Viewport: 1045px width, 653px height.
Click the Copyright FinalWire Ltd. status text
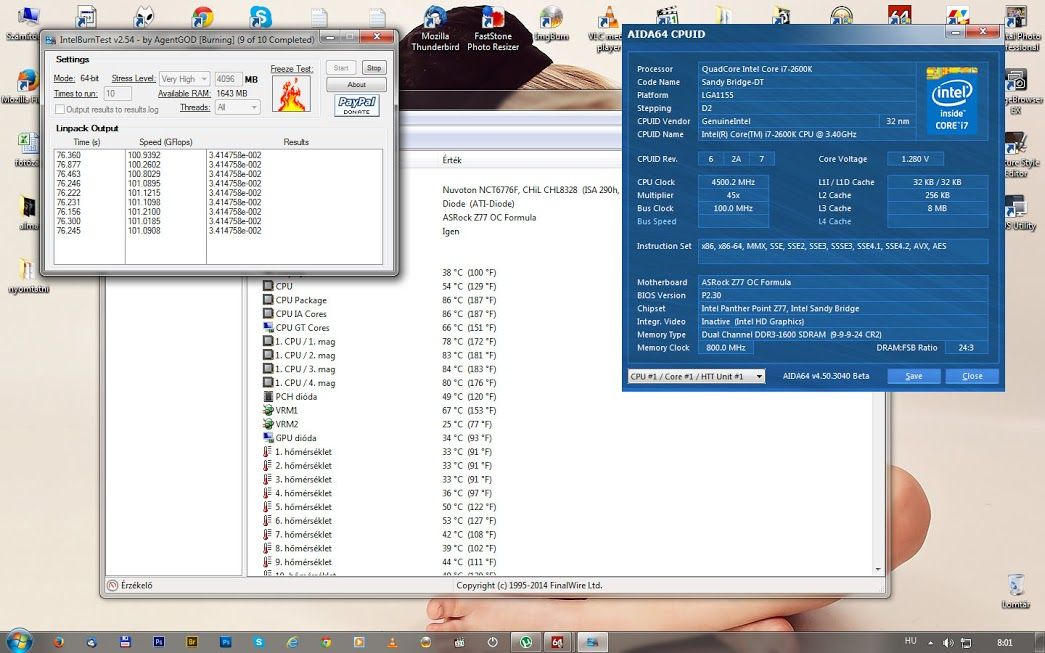tap(529, 585)
